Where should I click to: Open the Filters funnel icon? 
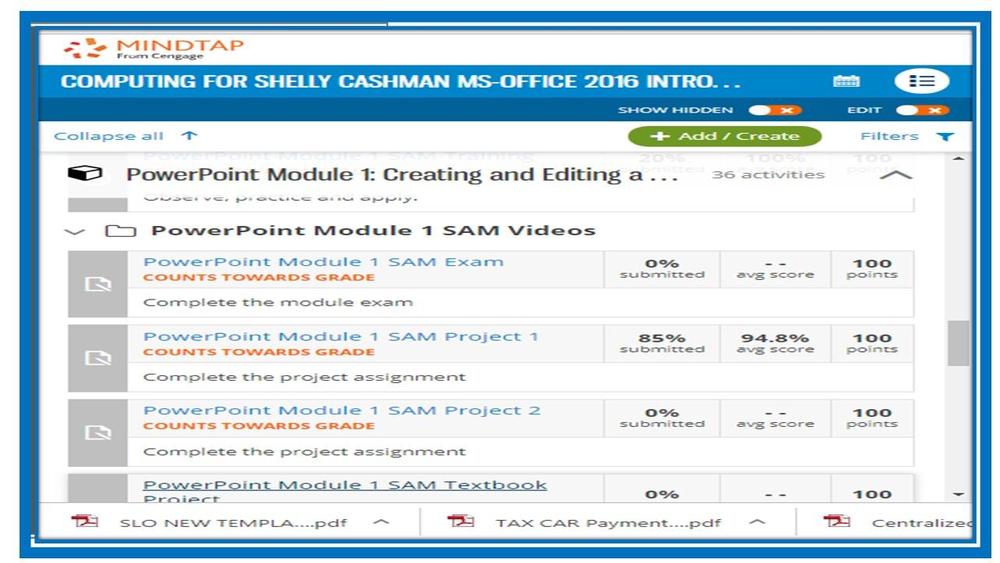point(944,137)
